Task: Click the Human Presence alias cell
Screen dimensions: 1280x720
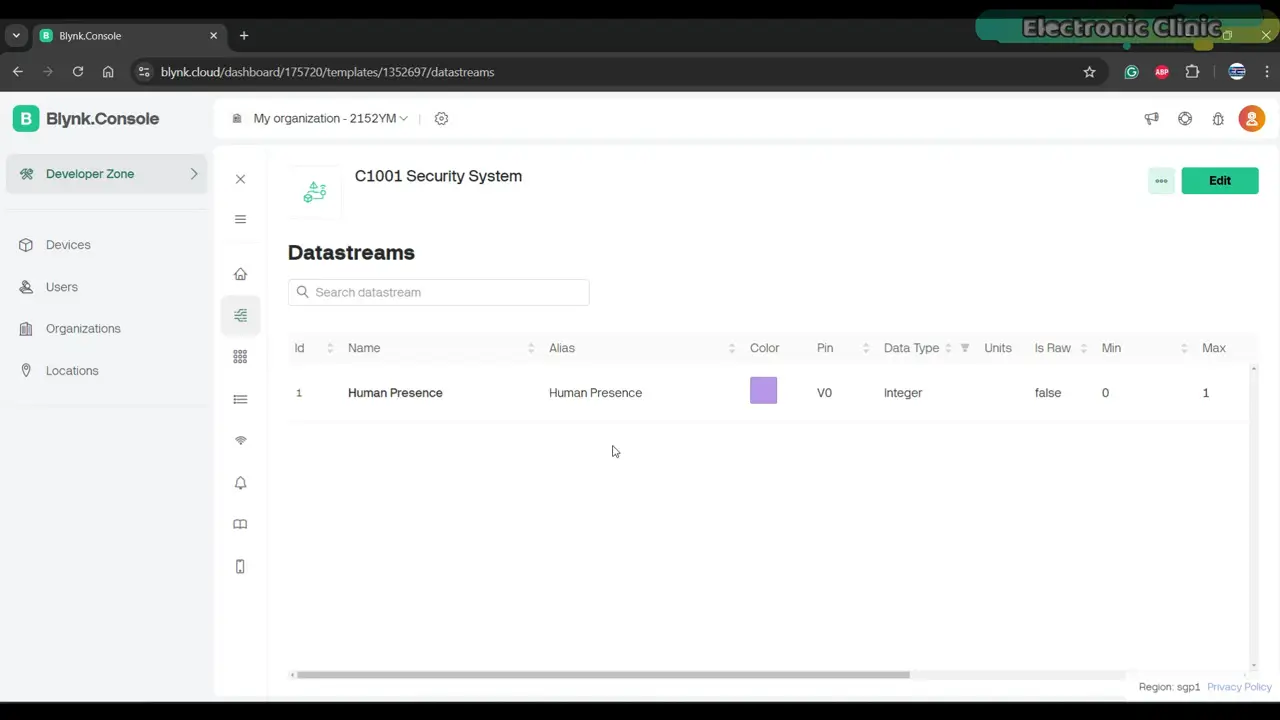Action: pos(595,393)
